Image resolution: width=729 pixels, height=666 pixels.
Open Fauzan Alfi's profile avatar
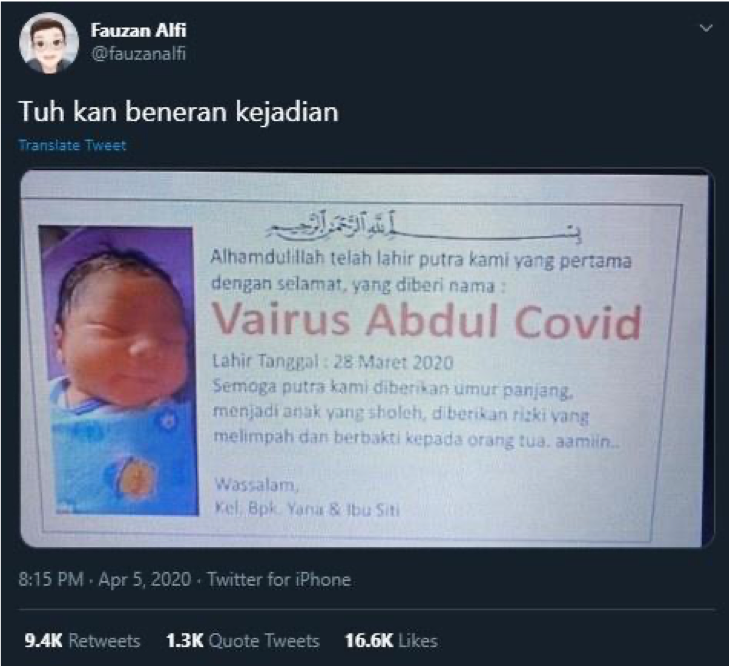click(x=49, y=43)
